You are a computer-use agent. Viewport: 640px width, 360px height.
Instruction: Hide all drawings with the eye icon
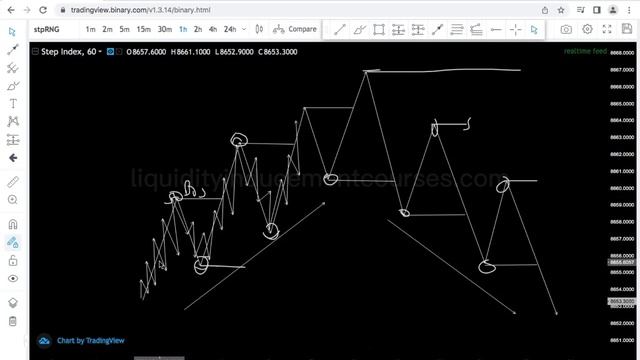pyautogui.click(x=13, y=278)
